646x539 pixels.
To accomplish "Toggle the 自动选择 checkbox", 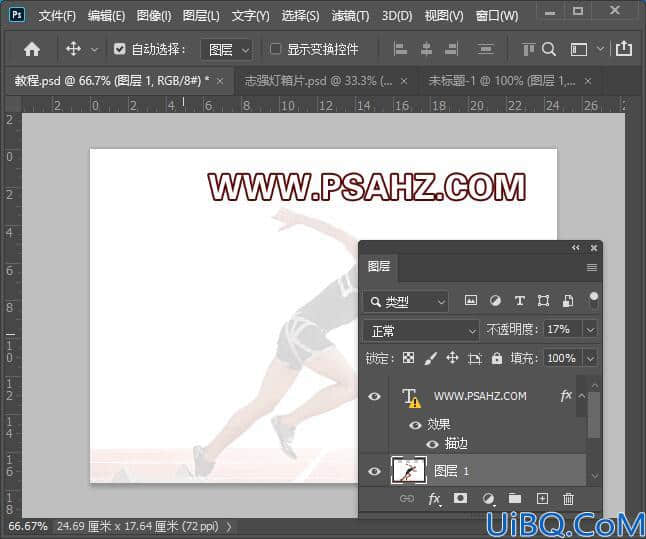I will [119, 49].
